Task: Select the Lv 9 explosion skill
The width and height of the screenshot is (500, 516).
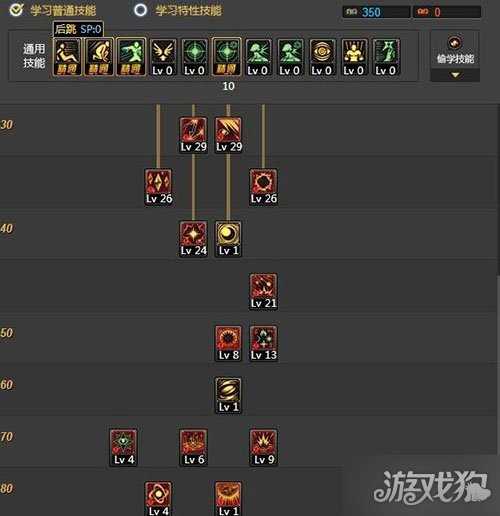Action: (263, 448)
